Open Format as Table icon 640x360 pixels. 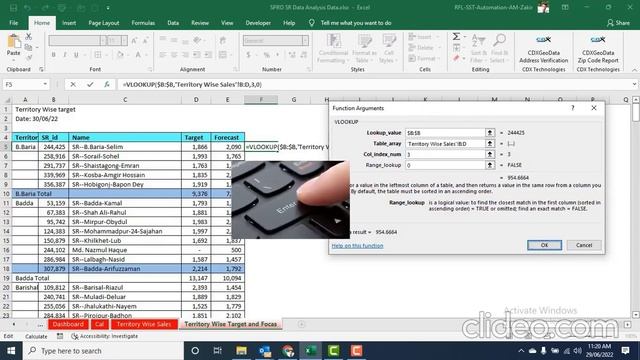(x=364, y=49)
